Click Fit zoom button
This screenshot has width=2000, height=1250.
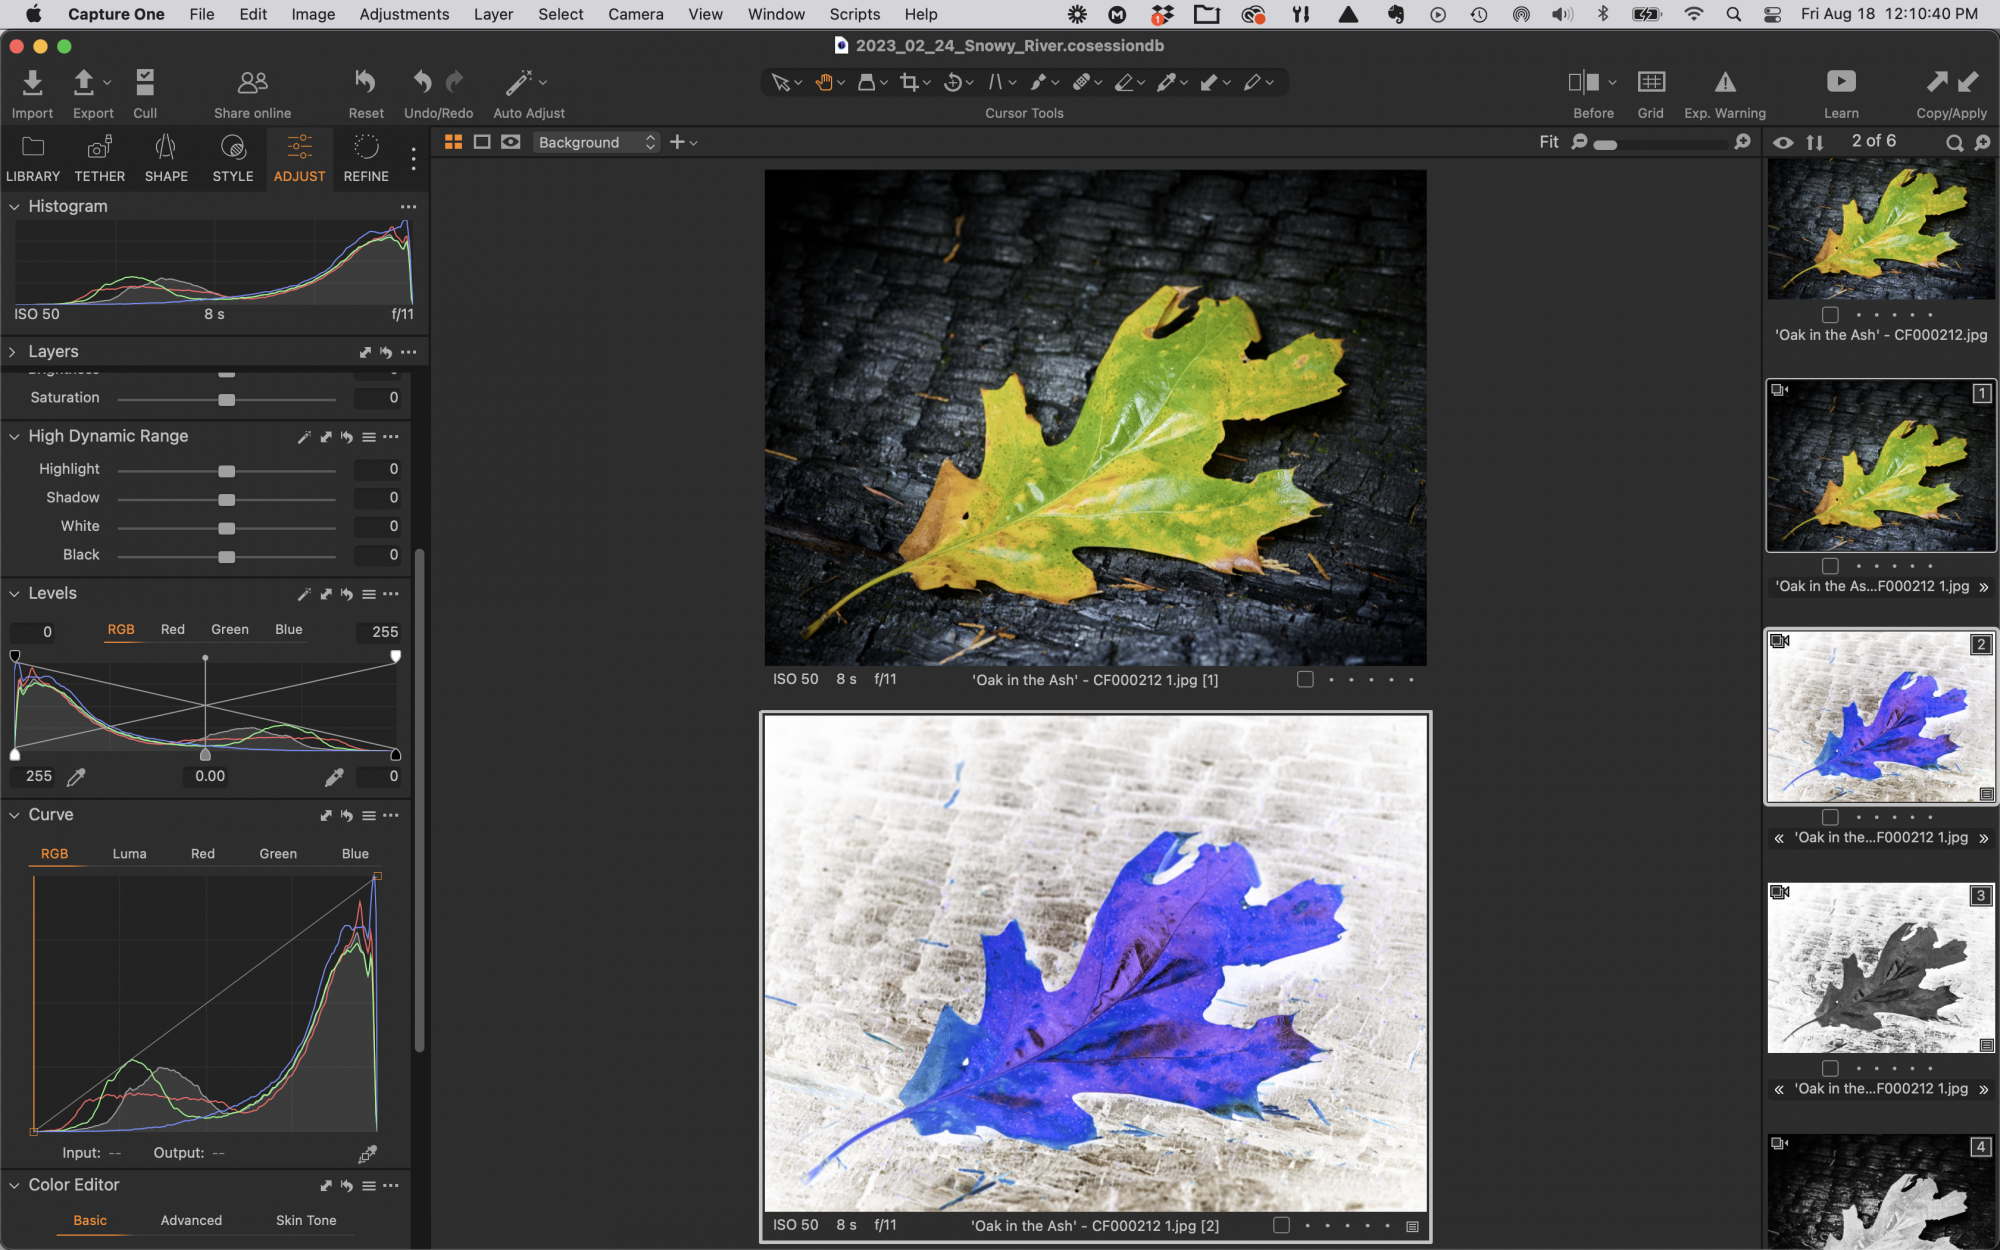[x=1548, y=142]
